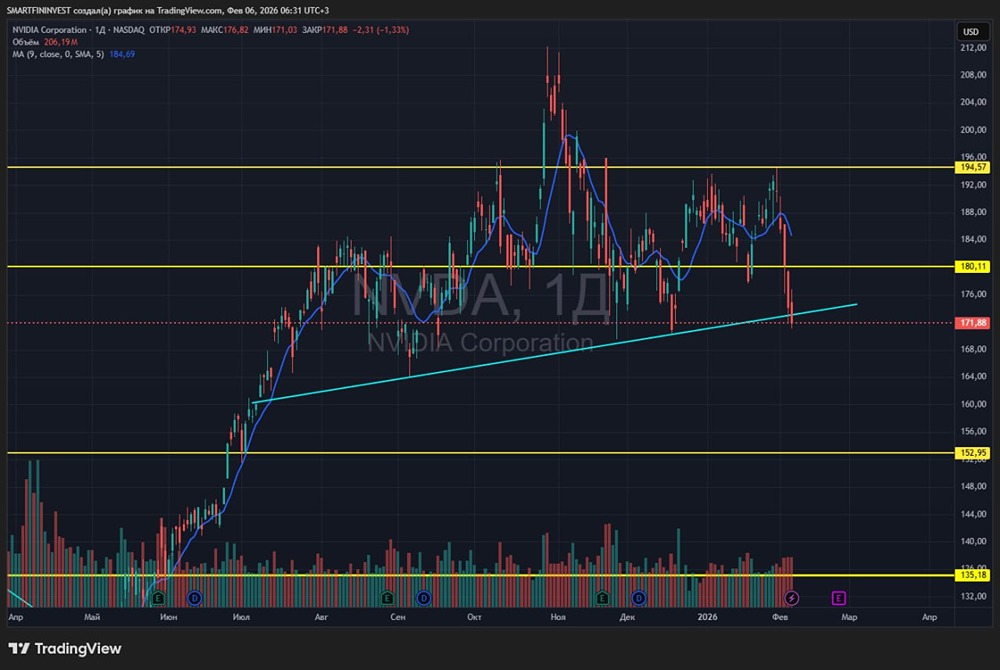The image size is (1000, 670).
Task: Open the USD currency selector
Action: [x=971, y=31]
